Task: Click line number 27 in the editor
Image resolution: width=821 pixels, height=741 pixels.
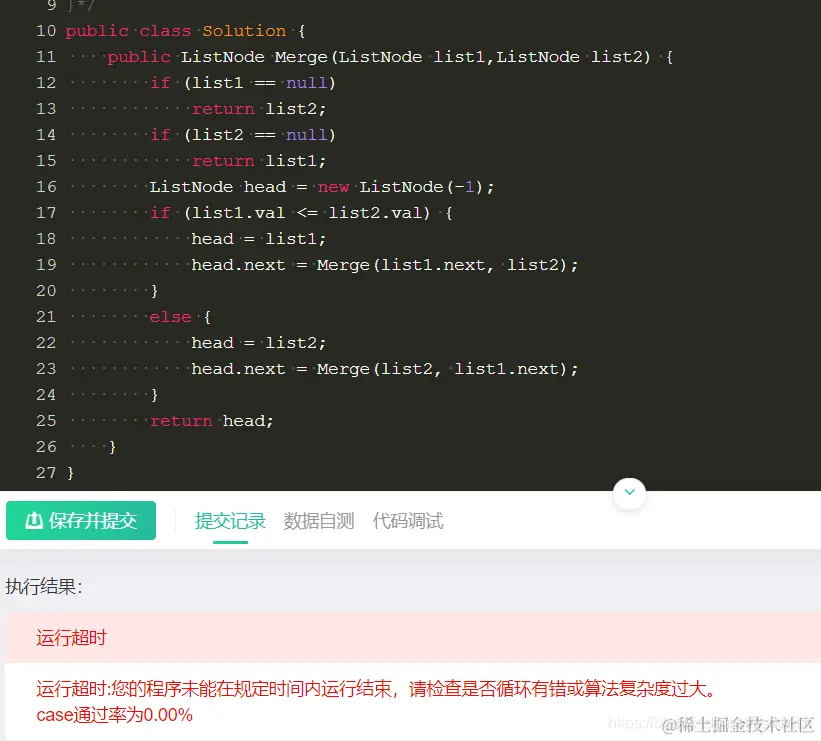Action: (46, 472)
